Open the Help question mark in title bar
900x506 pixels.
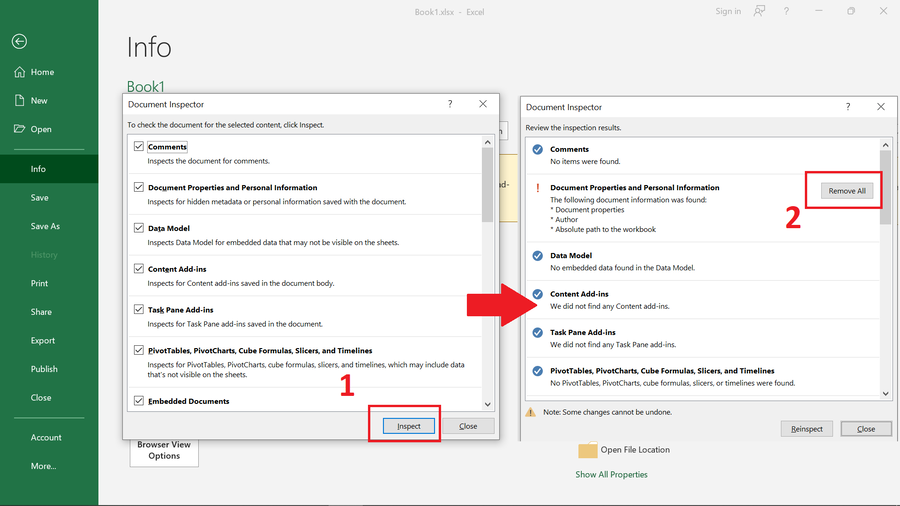click(786, 11)
